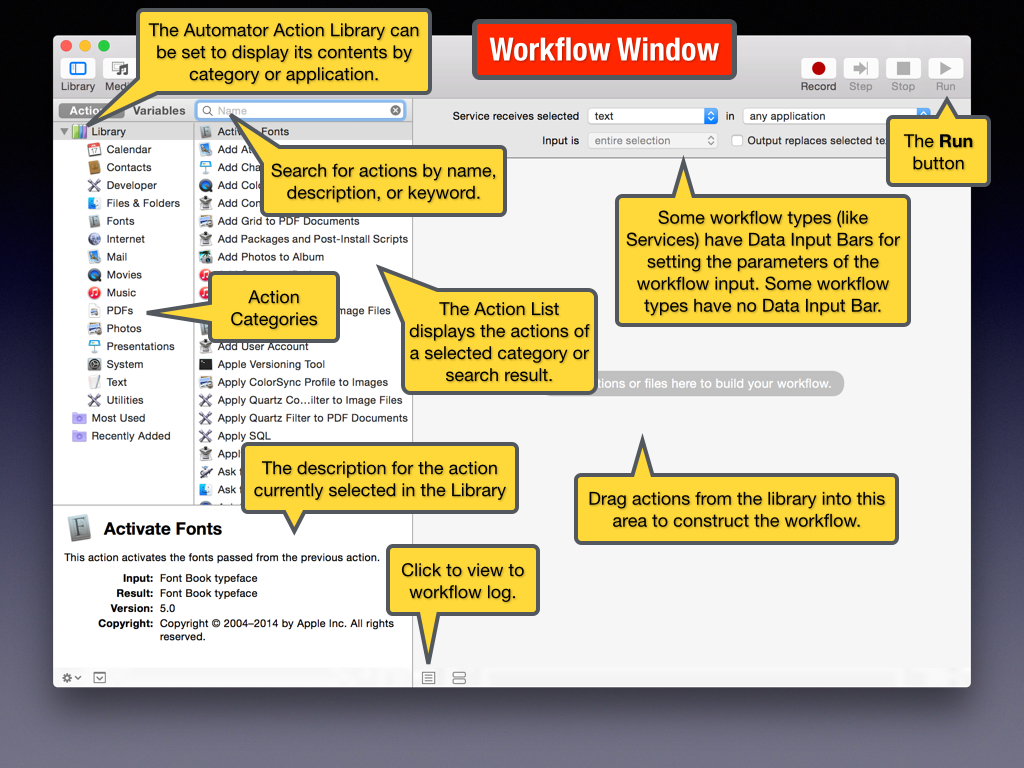Open the 'entire selection' input dropdown

pos(653,141)
